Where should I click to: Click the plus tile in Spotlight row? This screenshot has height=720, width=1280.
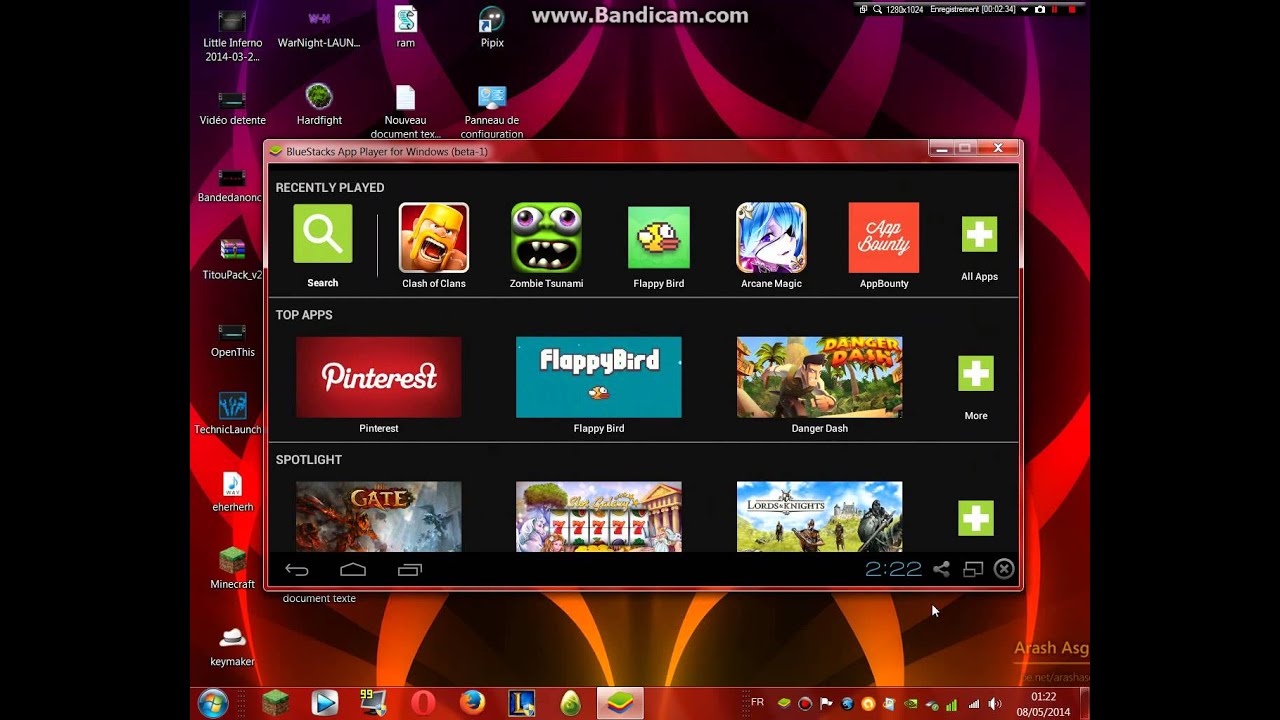pyautogui.click(x=976, y=518)
